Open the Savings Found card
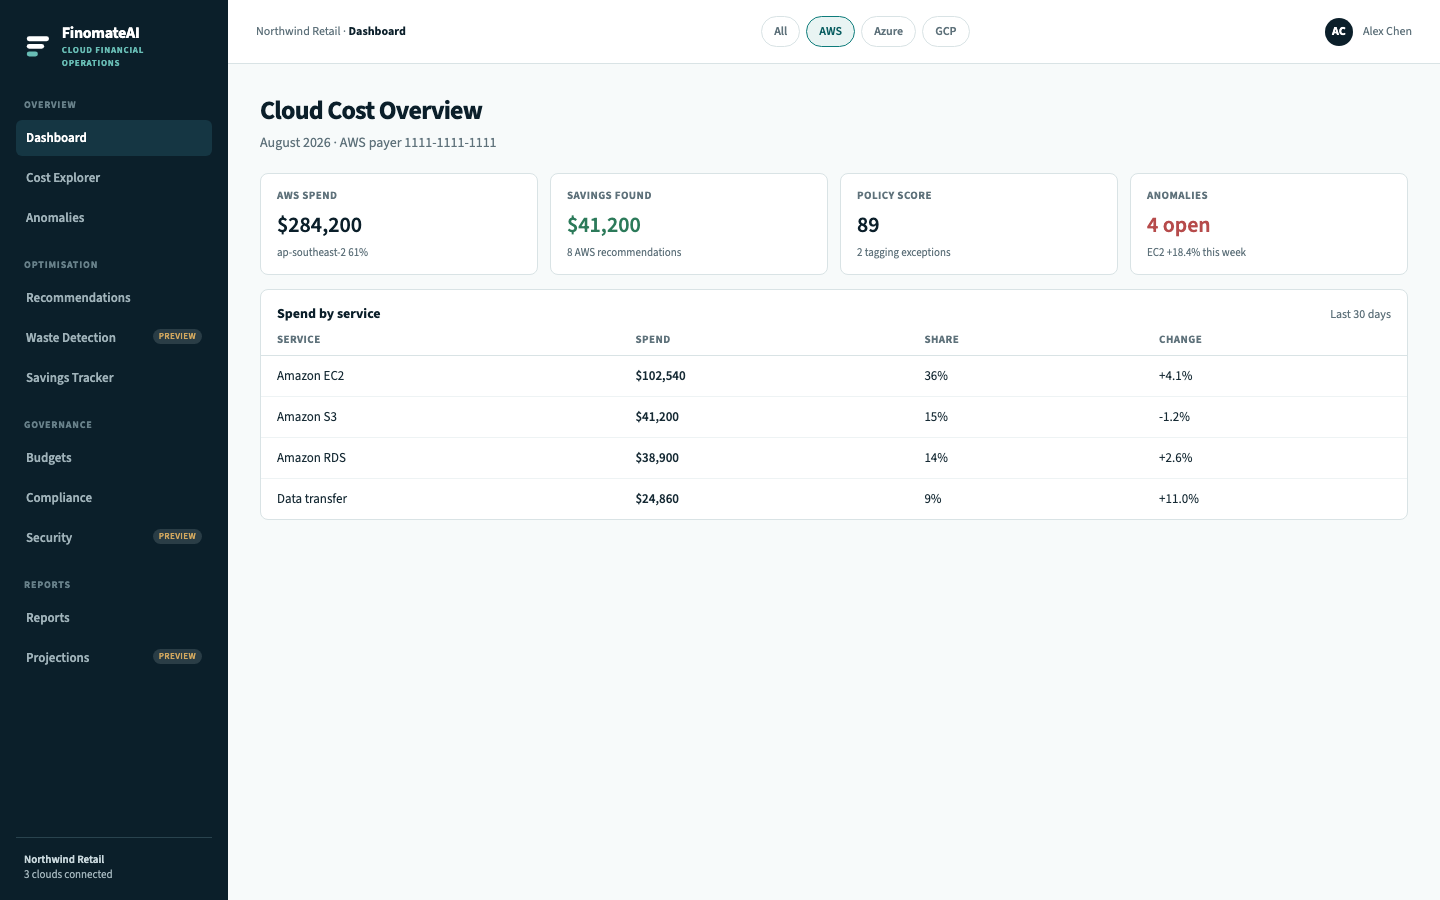 689,224
